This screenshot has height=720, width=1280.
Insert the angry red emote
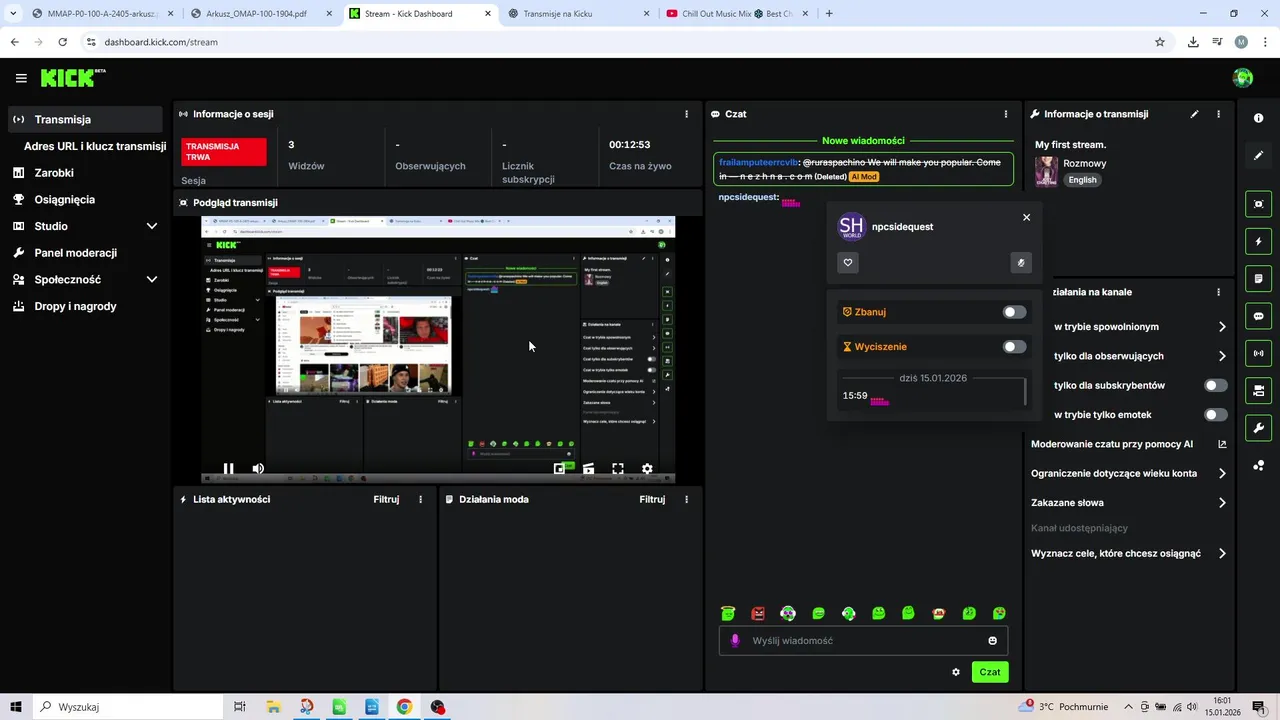click(x=758, y=613)
